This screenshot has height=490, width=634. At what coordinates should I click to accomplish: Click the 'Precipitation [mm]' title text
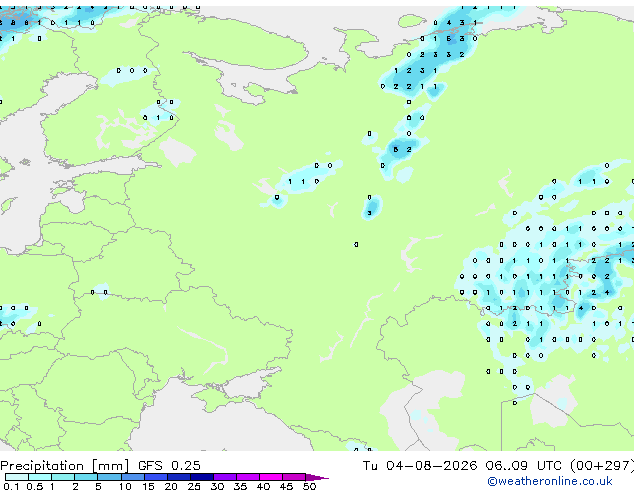[65, 466]
